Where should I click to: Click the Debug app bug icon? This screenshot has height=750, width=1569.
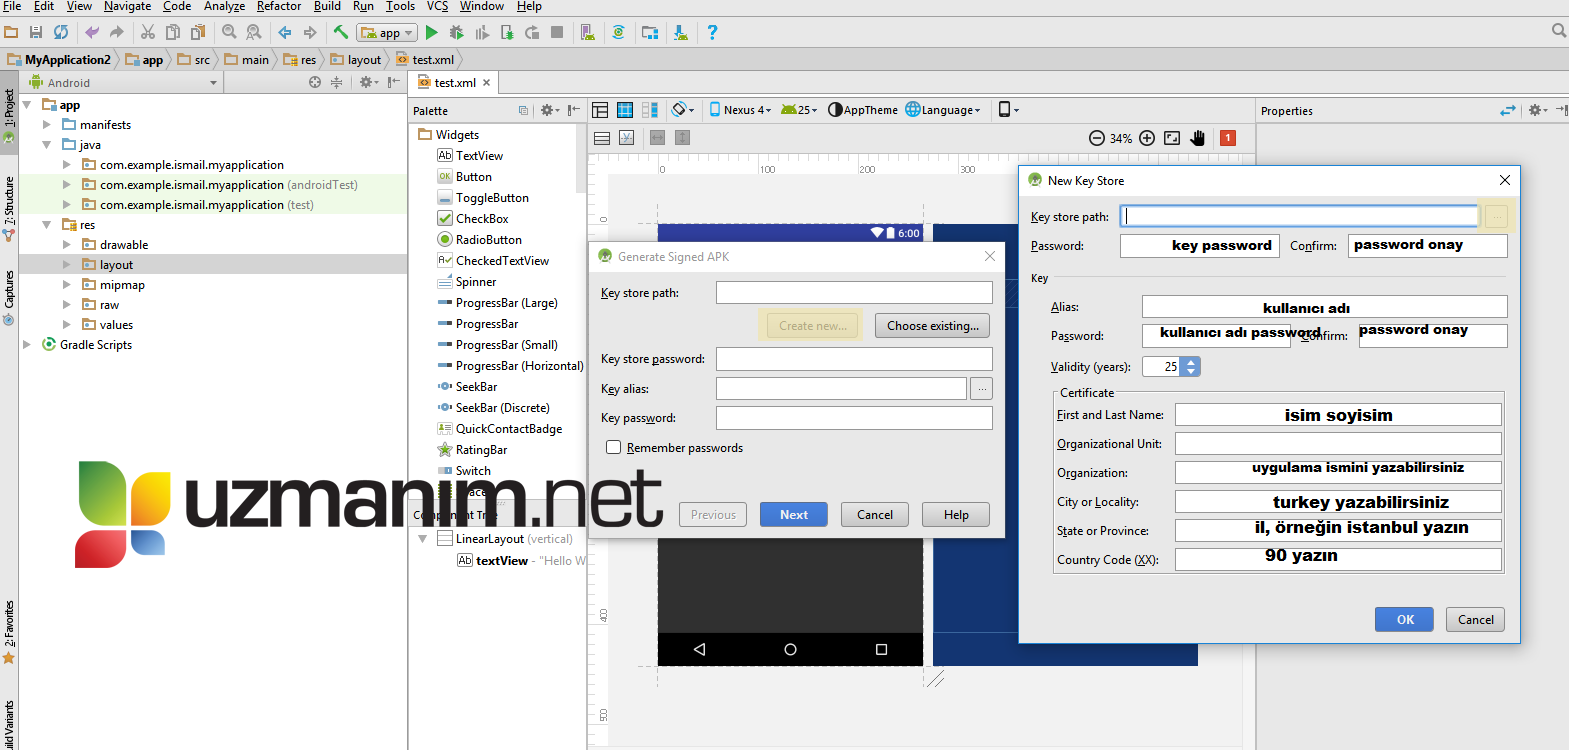click(x=457, y=33)
